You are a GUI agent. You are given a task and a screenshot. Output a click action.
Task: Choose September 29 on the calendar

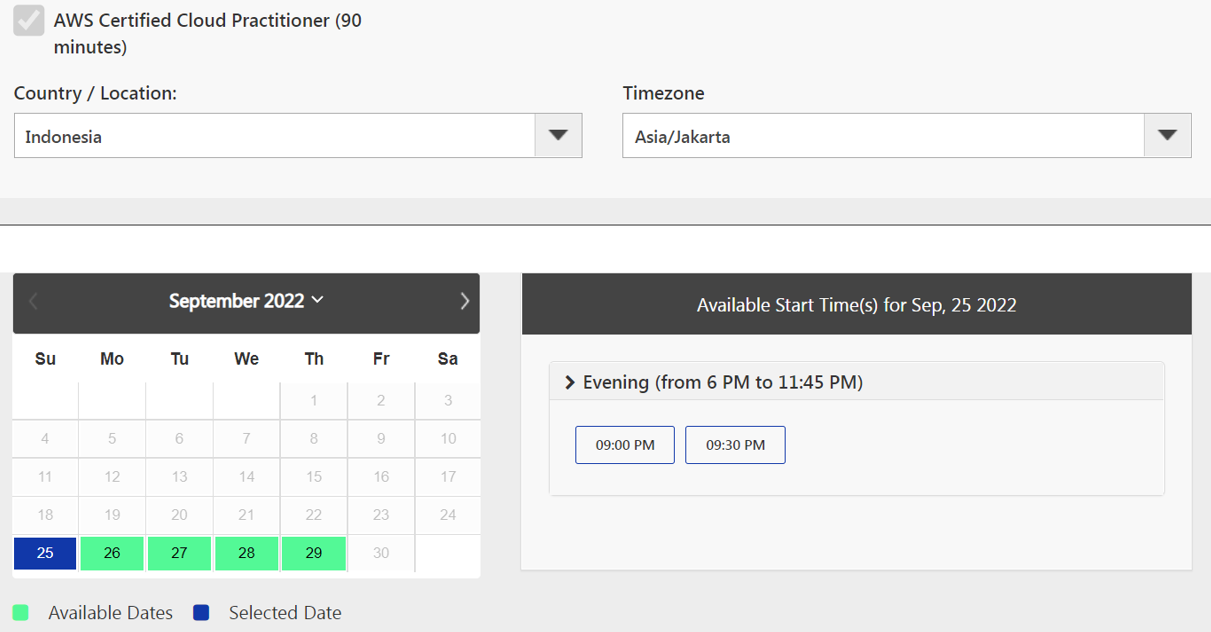pos(314,553)
